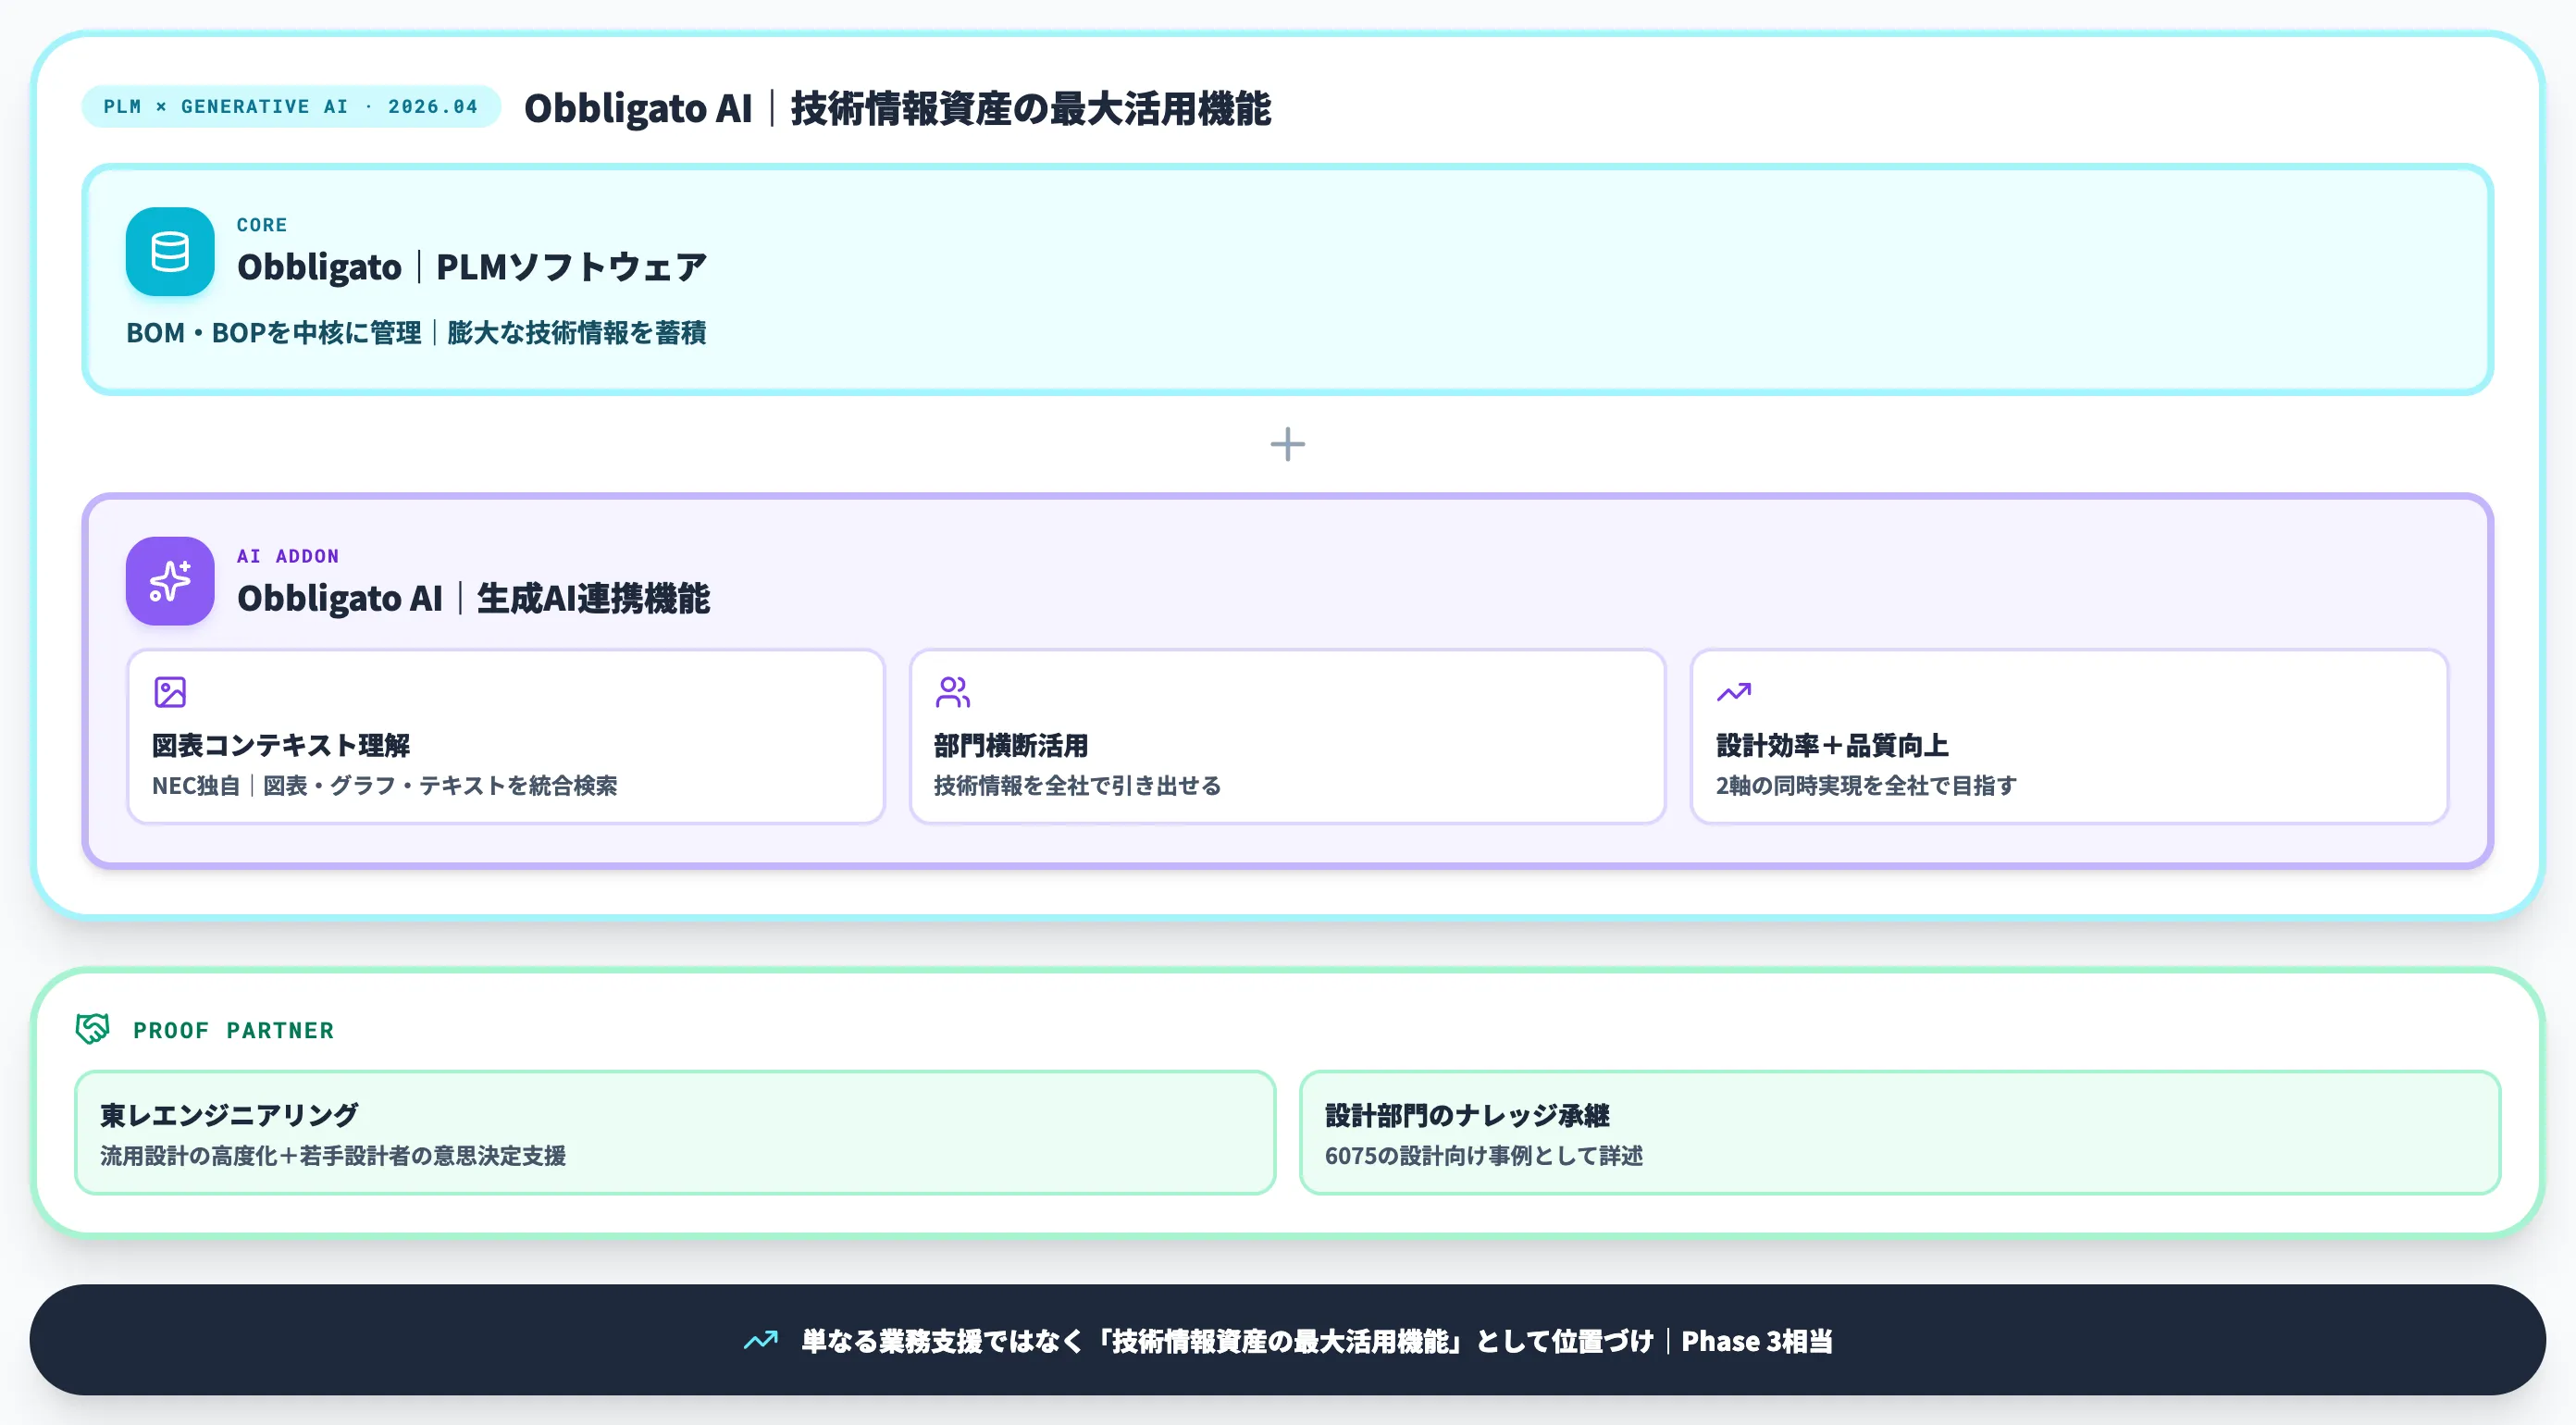Open the 設計効率＋品質向上 card
Screen dimensions: 2576x1425
[x=2069, y=736]
